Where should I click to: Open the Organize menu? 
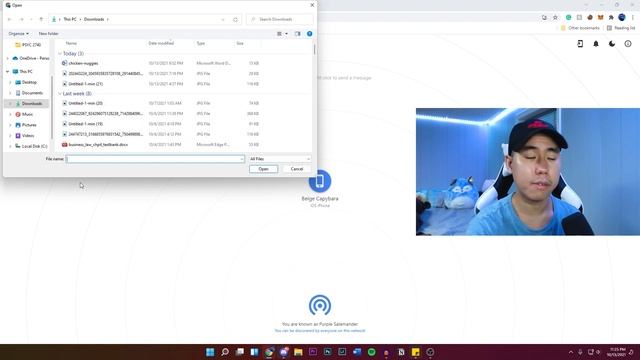18,33
